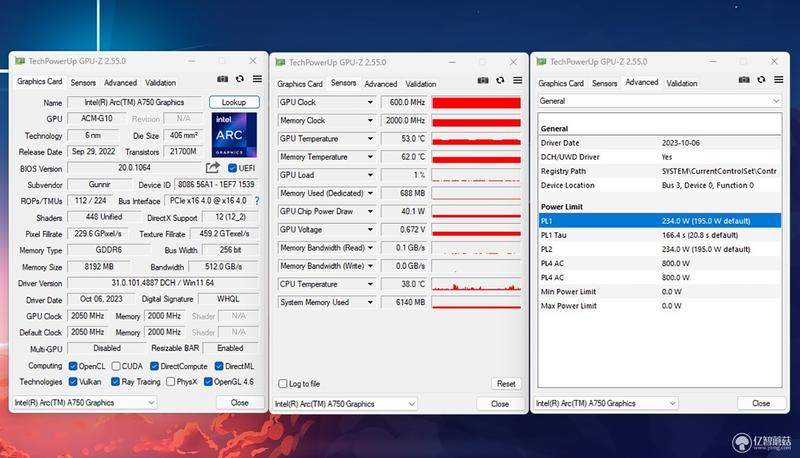Open the GPU Clock sensor dropdown arrow
Screen dimensions: 800x458
(370, 103)
